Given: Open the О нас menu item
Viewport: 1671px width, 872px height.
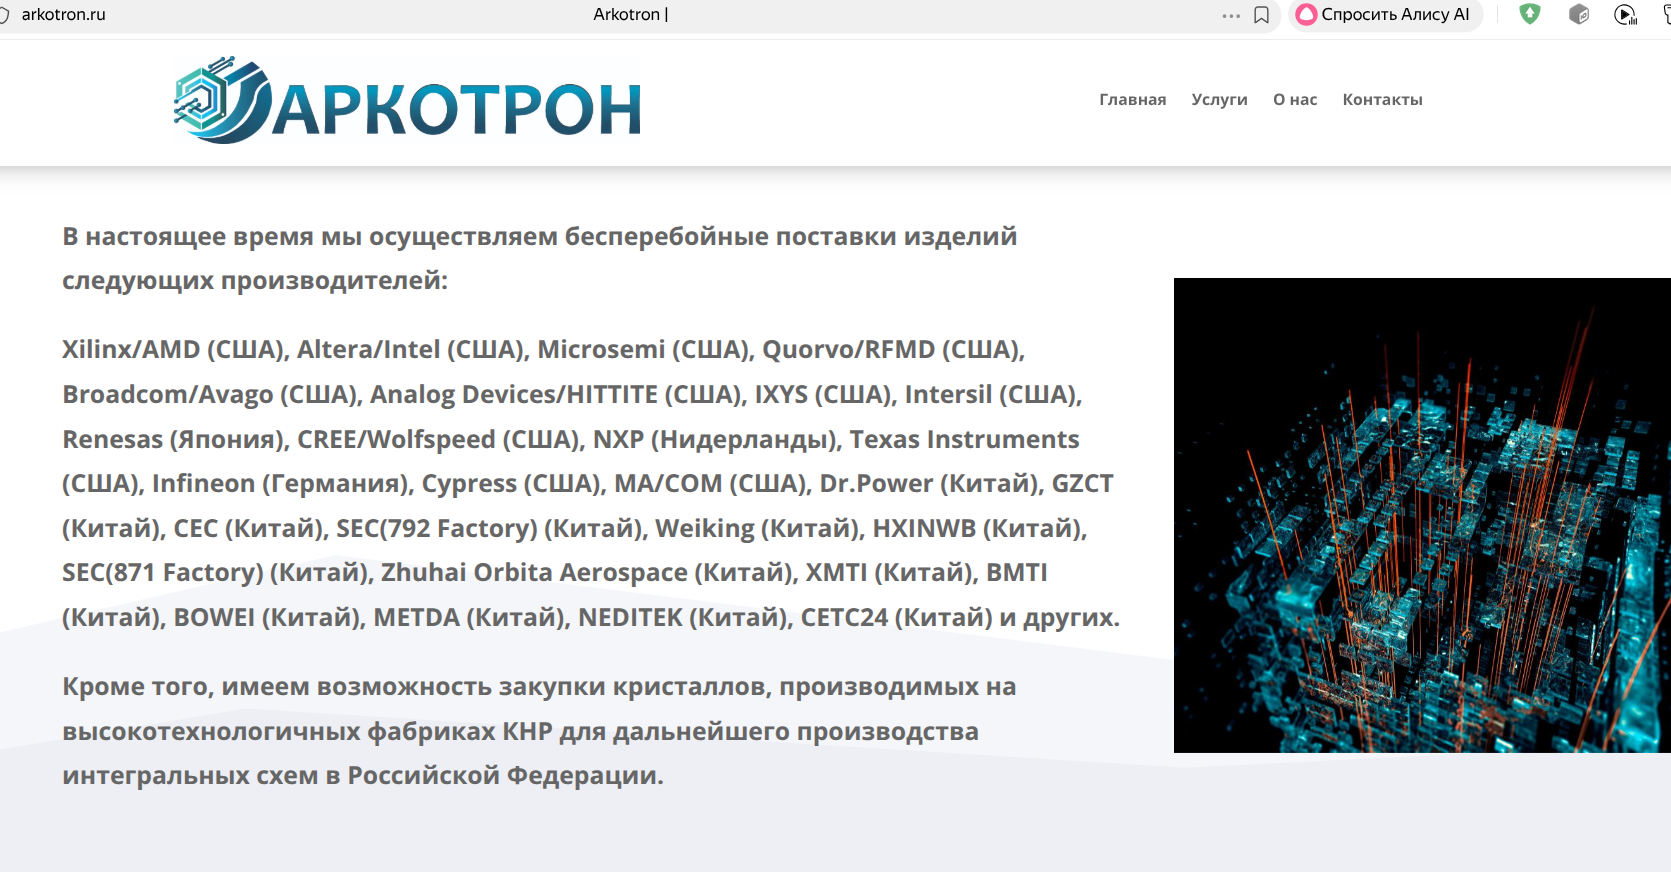Looking at the screenshot, I should 1294,100.
